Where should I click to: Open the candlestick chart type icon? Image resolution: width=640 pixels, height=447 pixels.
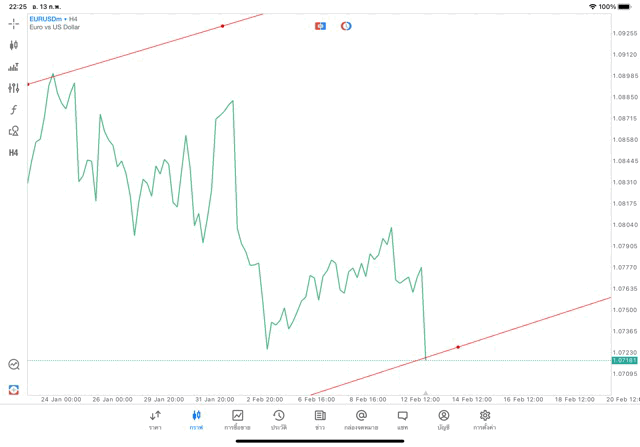(14, 45)
